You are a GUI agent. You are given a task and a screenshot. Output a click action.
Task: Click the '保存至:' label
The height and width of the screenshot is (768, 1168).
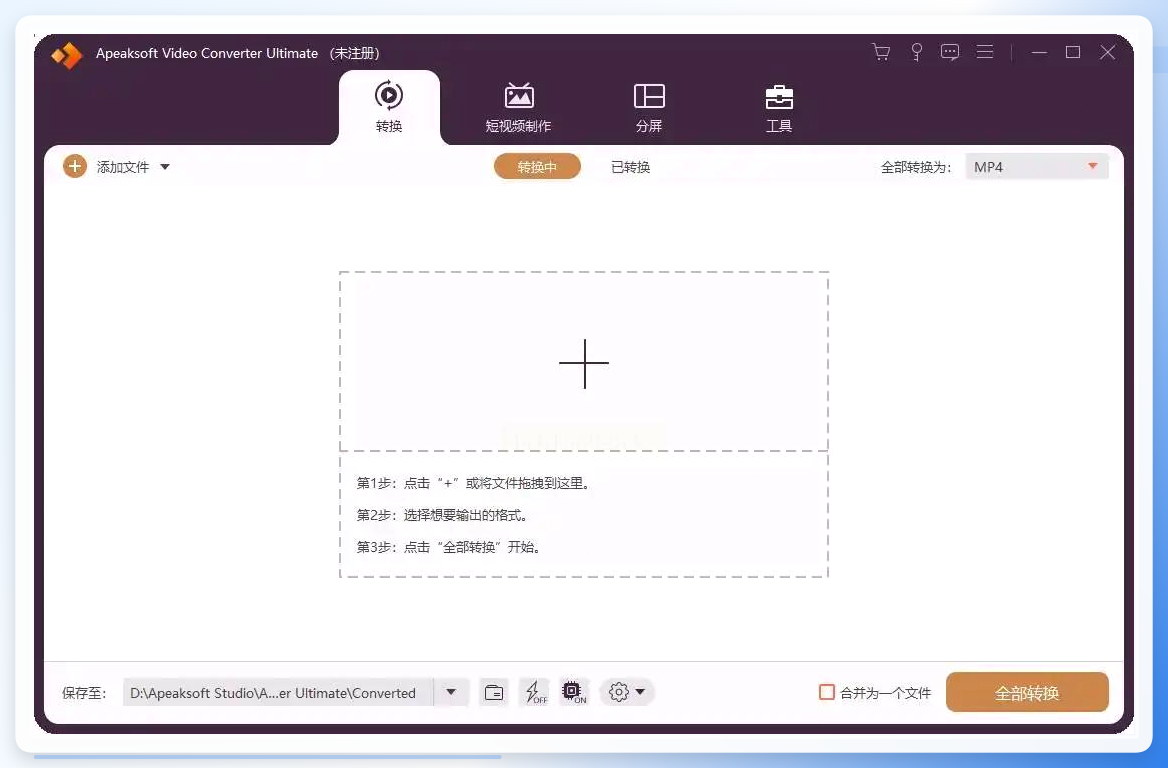(x=84, y=694)
